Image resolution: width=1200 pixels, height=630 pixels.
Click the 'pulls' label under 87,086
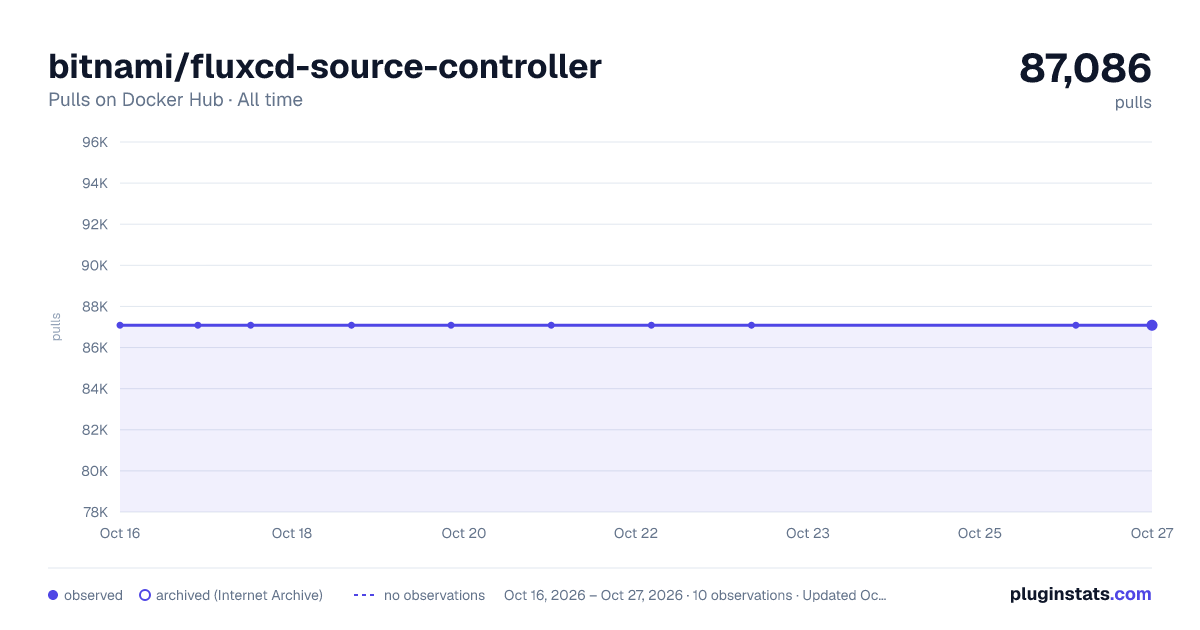pos(1133,102)
